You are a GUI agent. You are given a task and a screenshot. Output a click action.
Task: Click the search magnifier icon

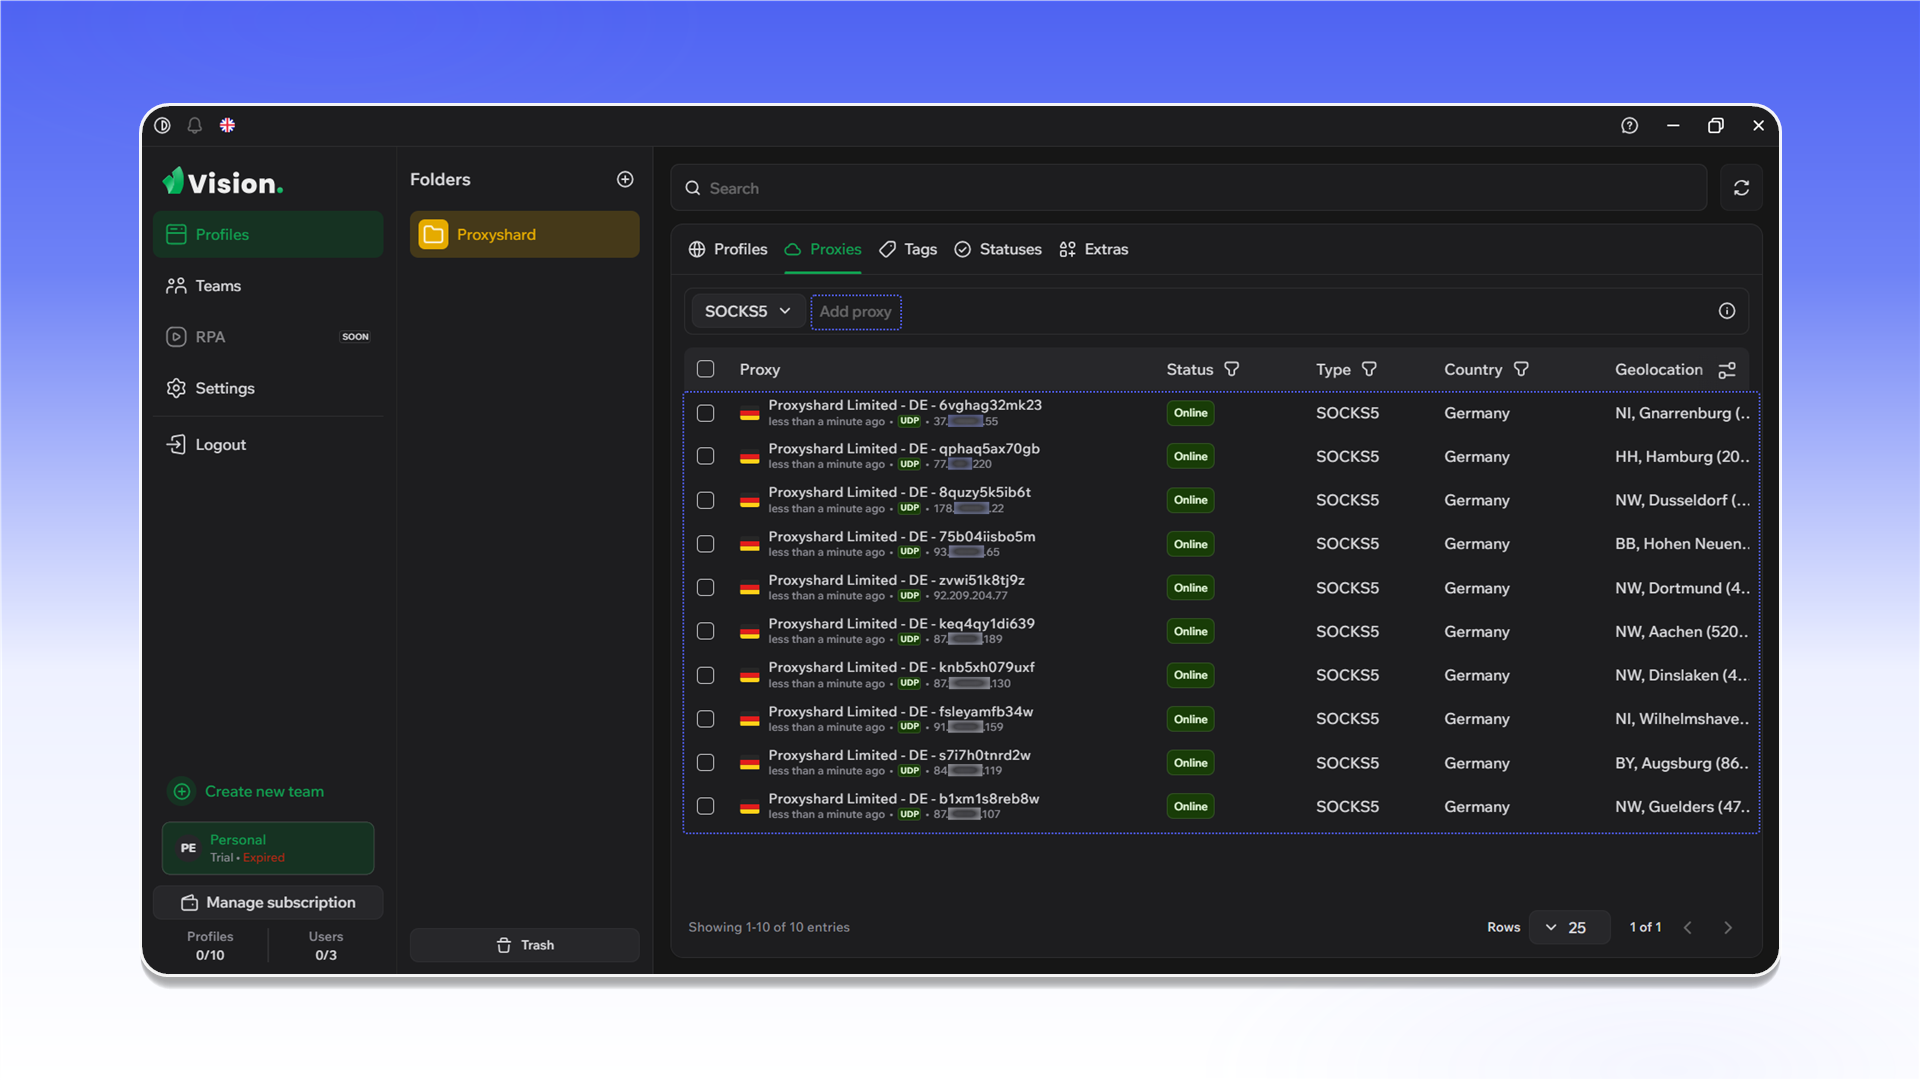tap(692, 188)
